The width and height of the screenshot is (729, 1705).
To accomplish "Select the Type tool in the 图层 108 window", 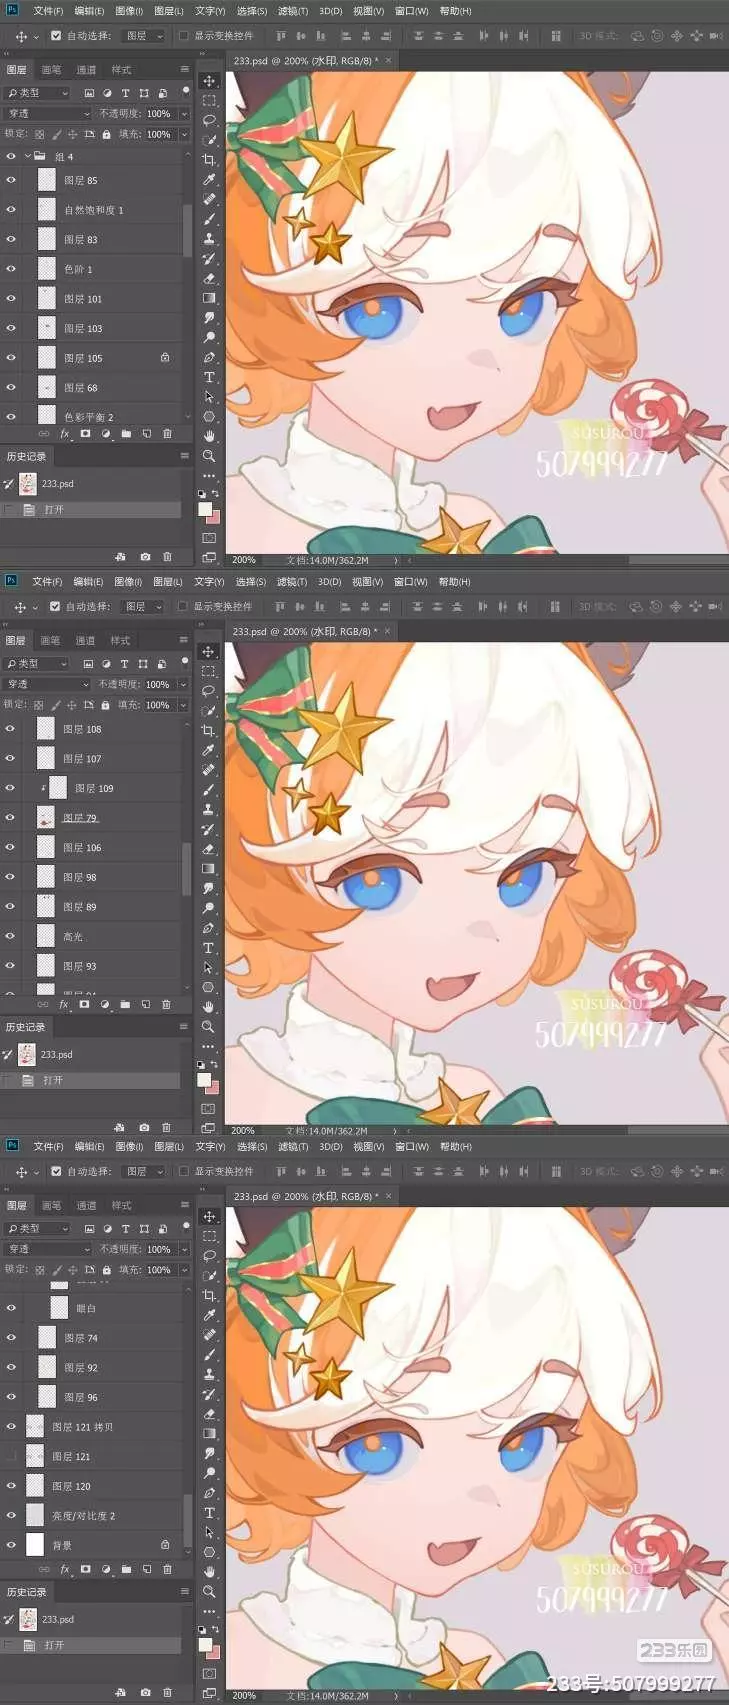I will [x=208, y=948].
